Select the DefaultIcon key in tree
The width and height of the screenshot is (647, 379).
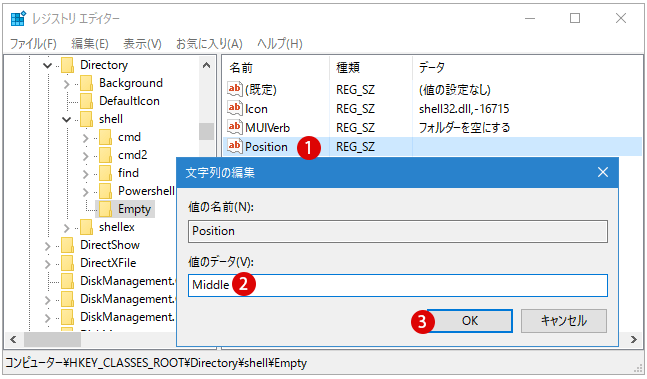tap(129, 101)
